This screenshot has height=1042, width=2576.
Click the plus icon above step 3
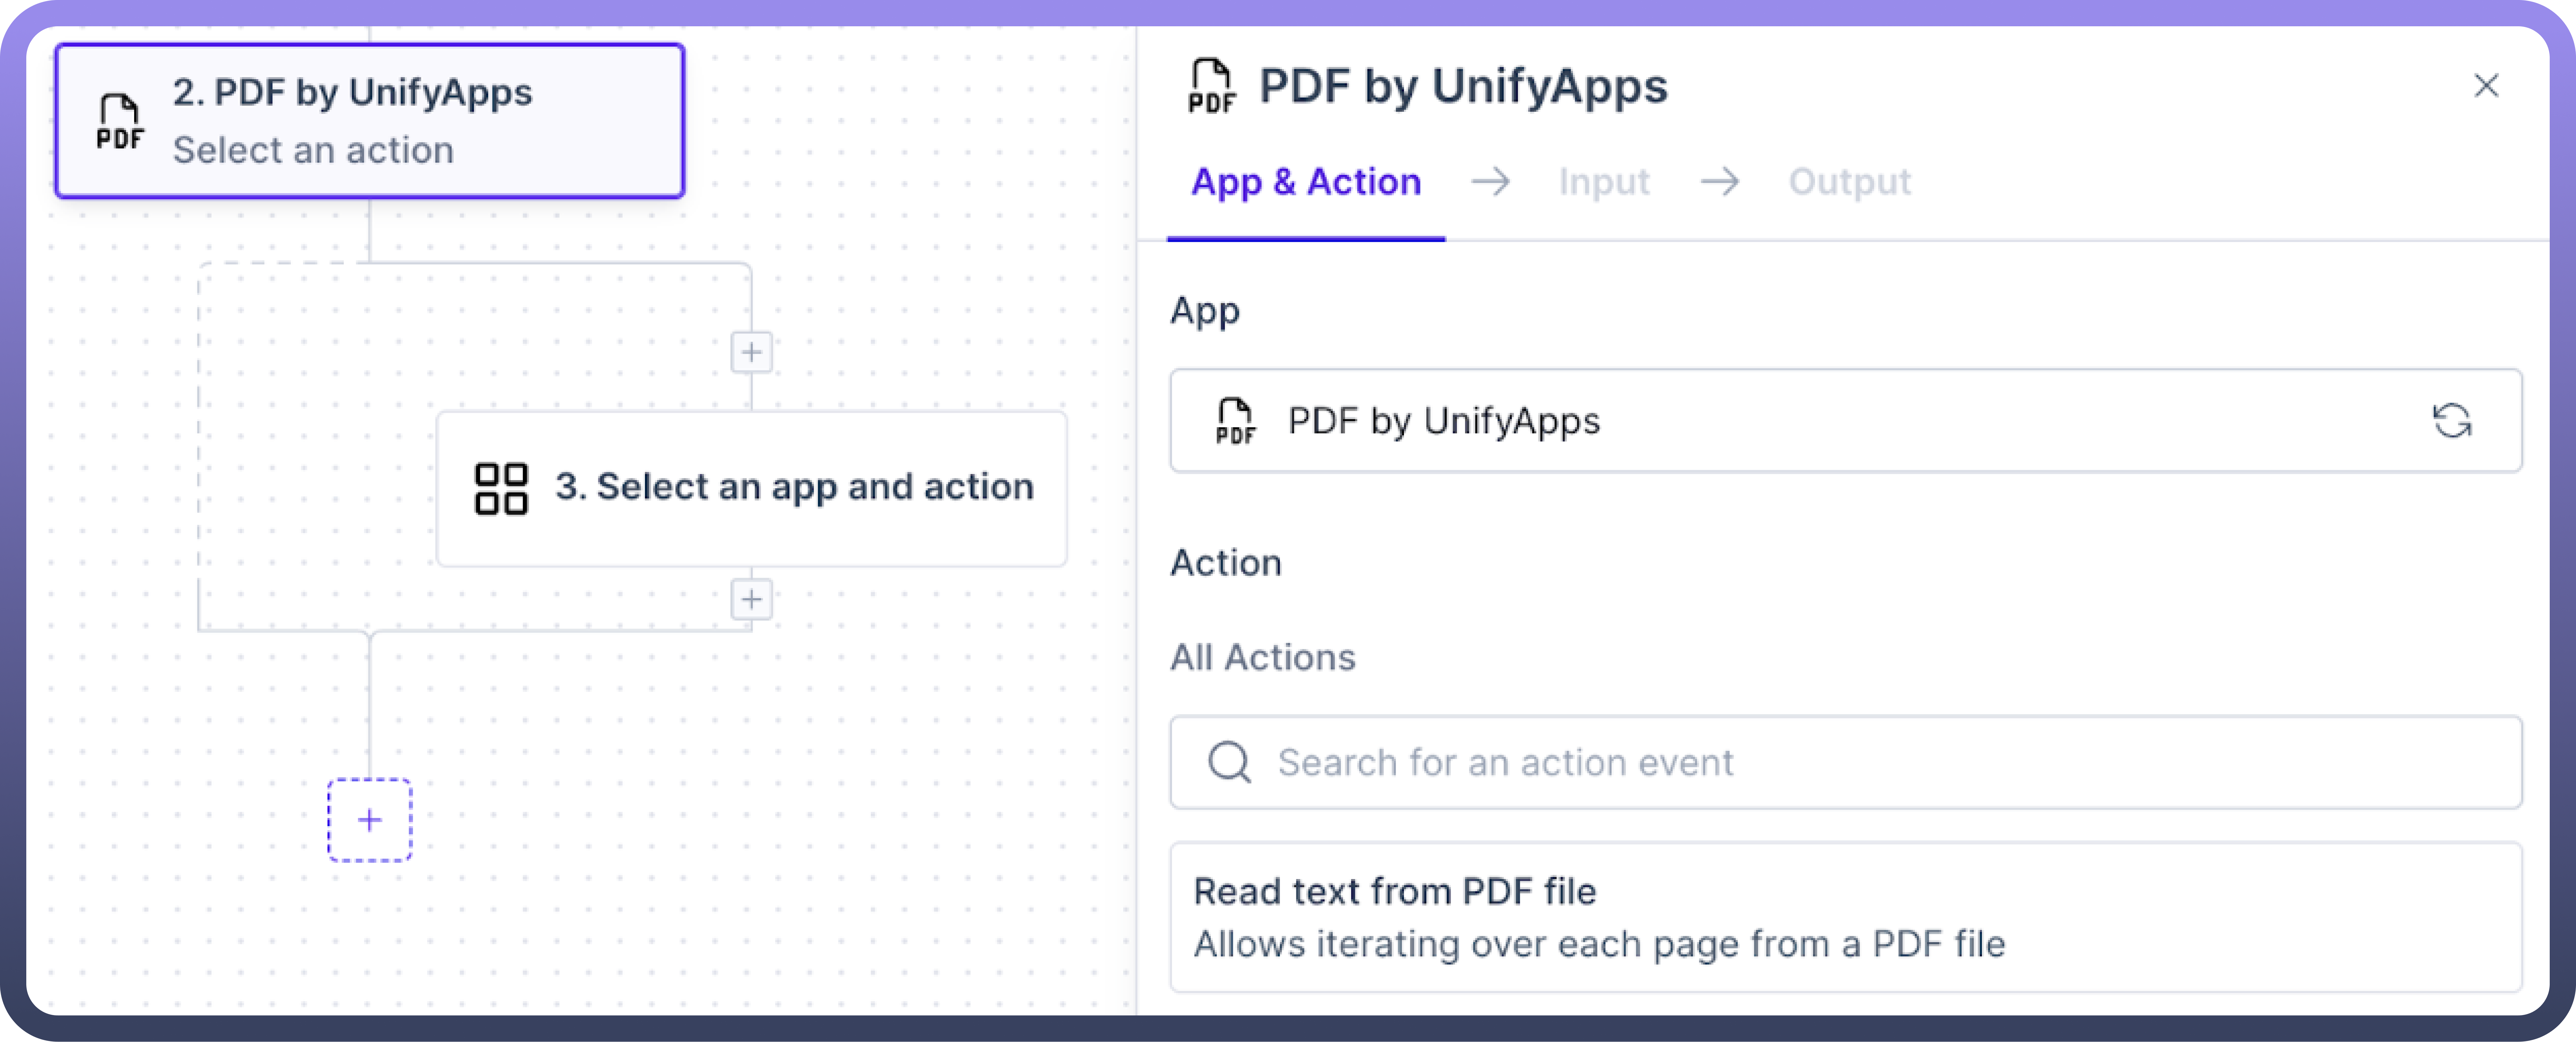(751, 352)
